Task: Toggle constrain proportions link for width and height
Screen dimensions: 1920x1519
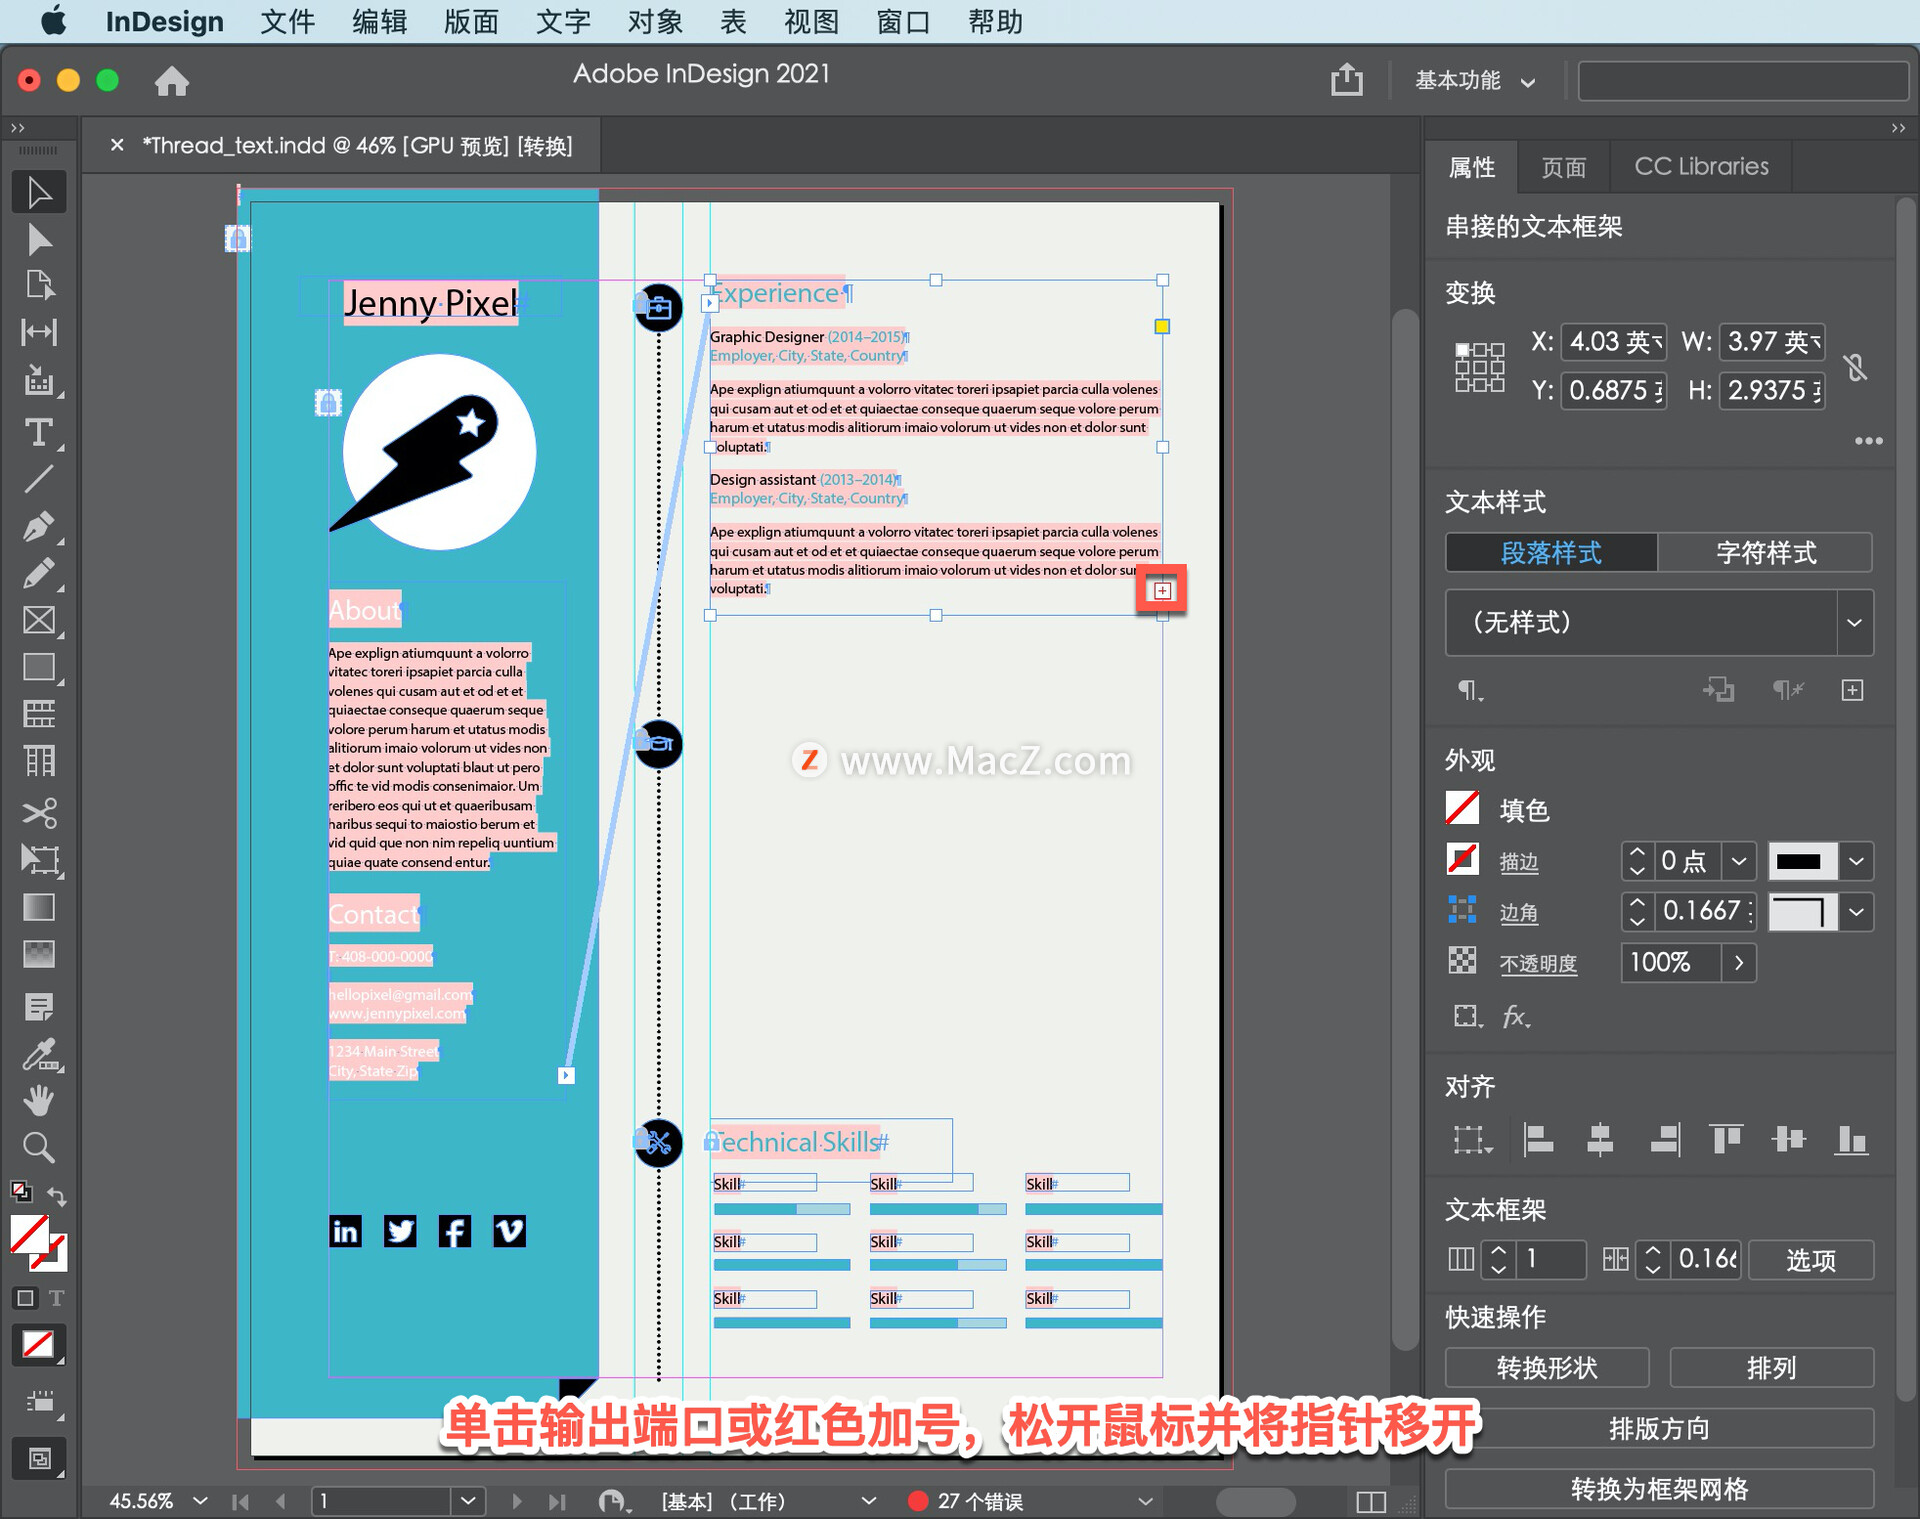Action: tap(1856, 367)
